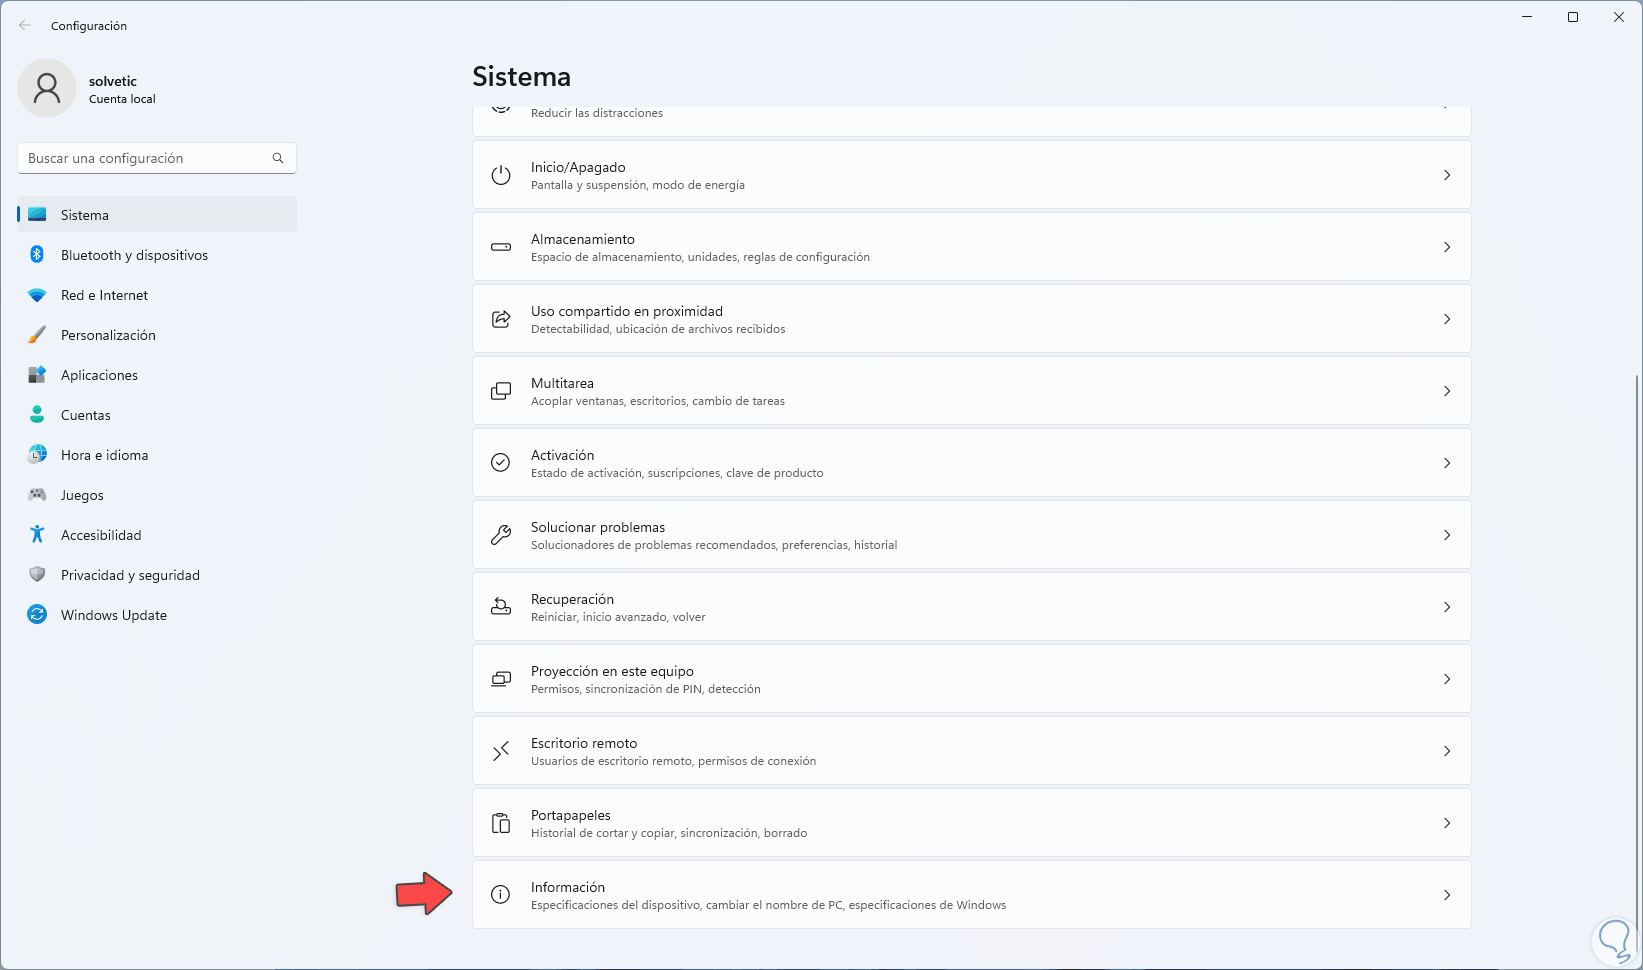The width and height of the screenshot is (1643, 970).
Task: Go to Privacidad y seguridad section
Action: (130, 575)
